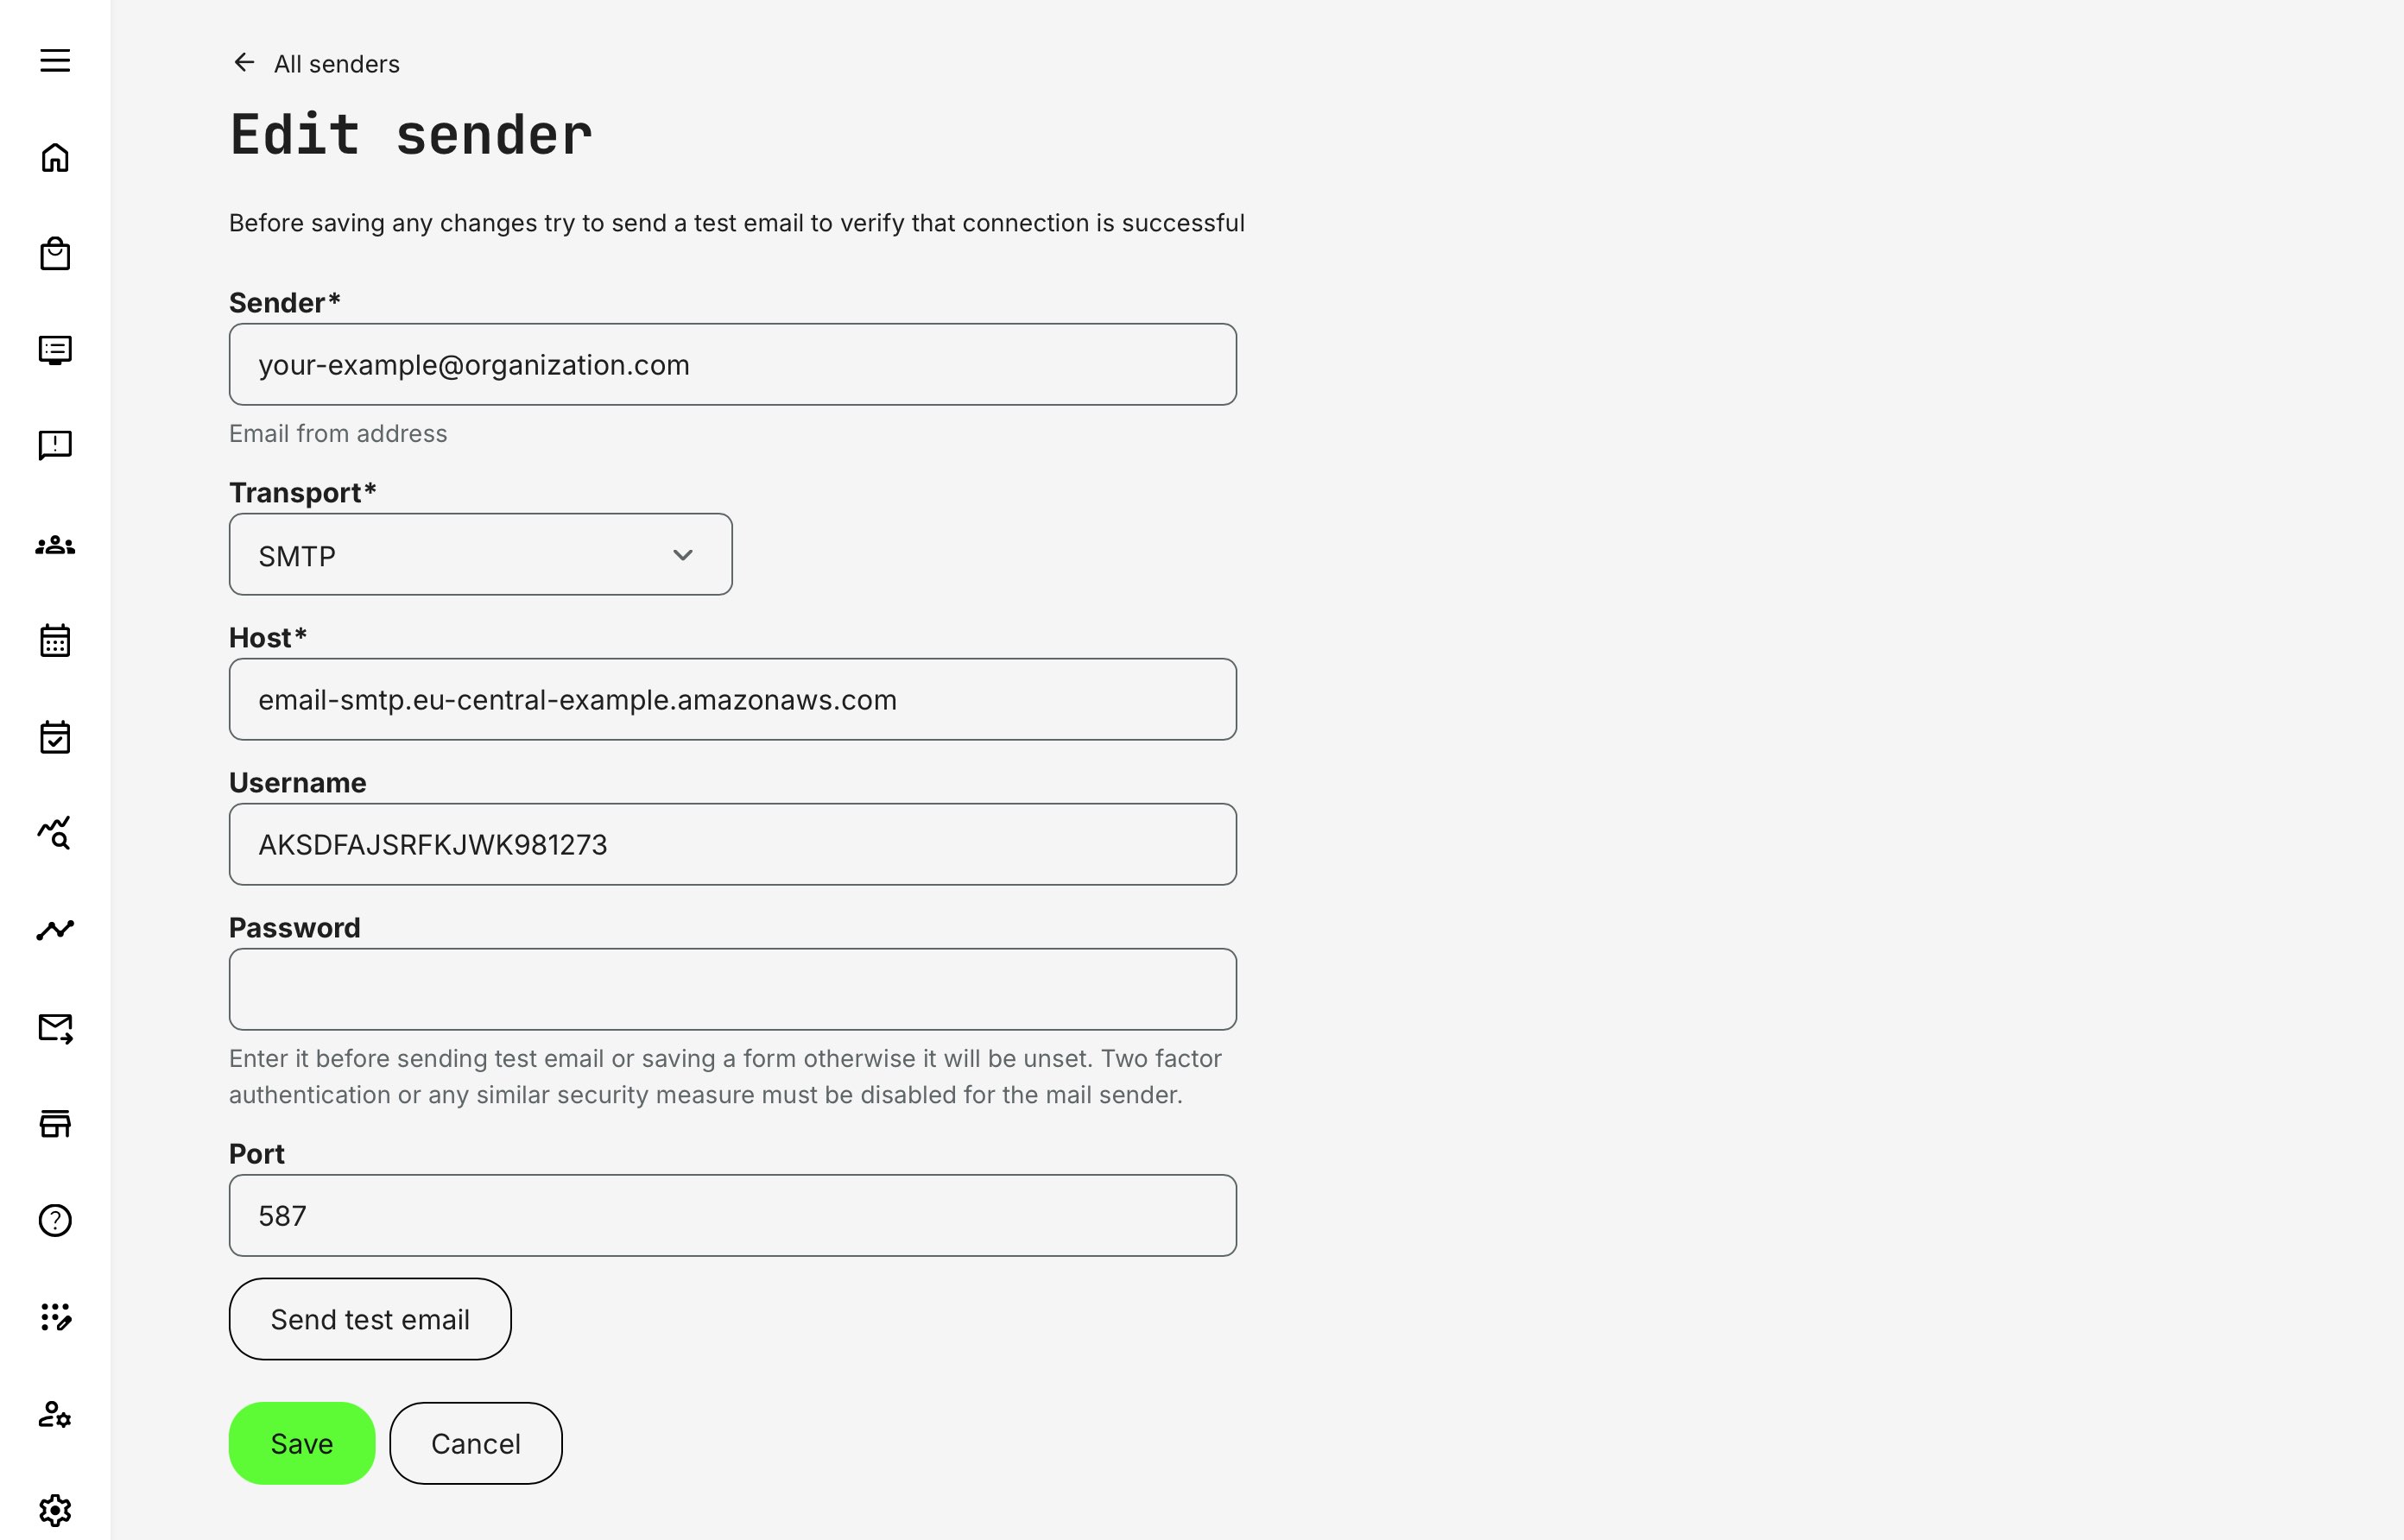Open the calendar grid sidebar icon
Viewport: 2404px width, 1540px height.
55,641
